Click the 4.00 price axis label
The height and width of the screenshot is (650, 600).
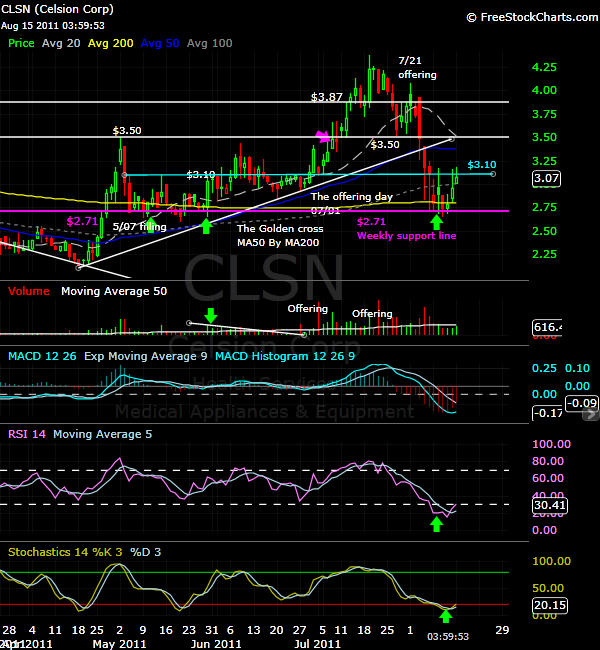544,90
